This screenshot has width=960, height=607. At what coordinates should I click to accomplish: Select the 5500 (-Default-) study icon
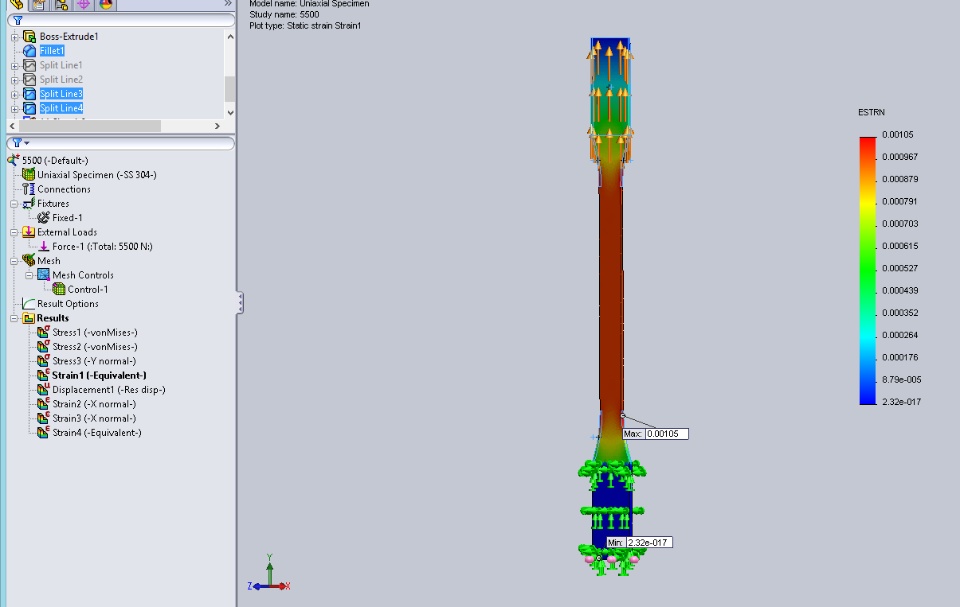(x=13, y=160)
